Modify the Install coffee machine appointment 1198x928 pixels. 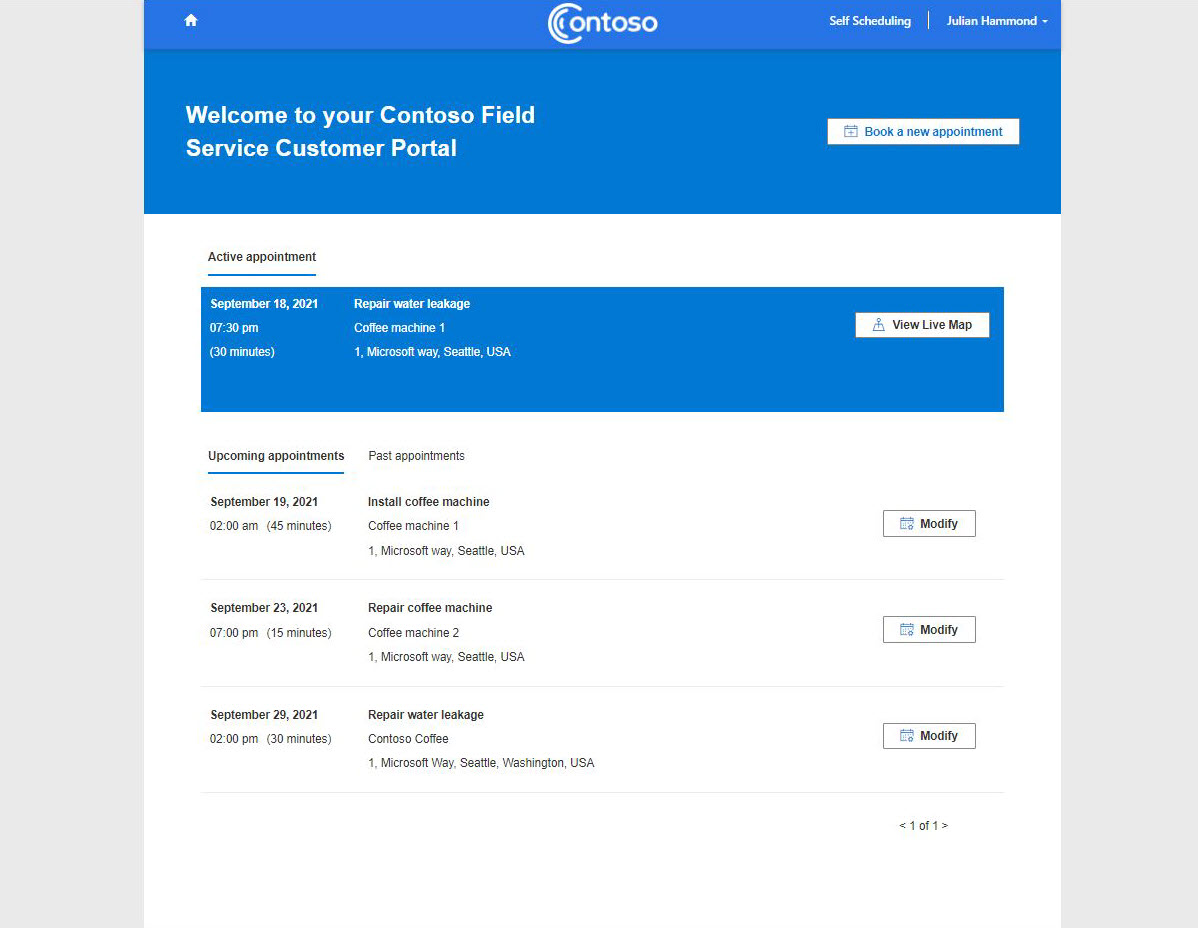929,523
